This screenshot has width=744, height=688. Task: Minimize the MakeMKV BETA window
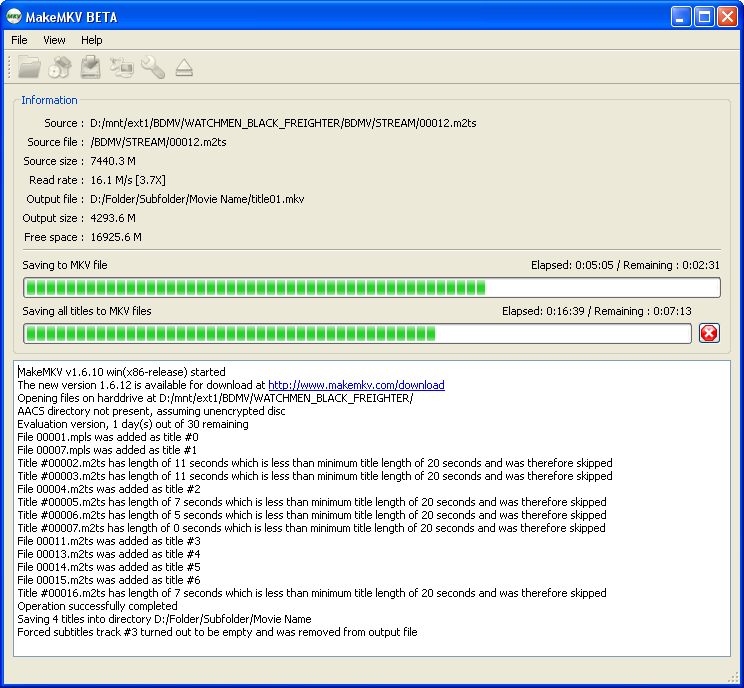point(681,17)
